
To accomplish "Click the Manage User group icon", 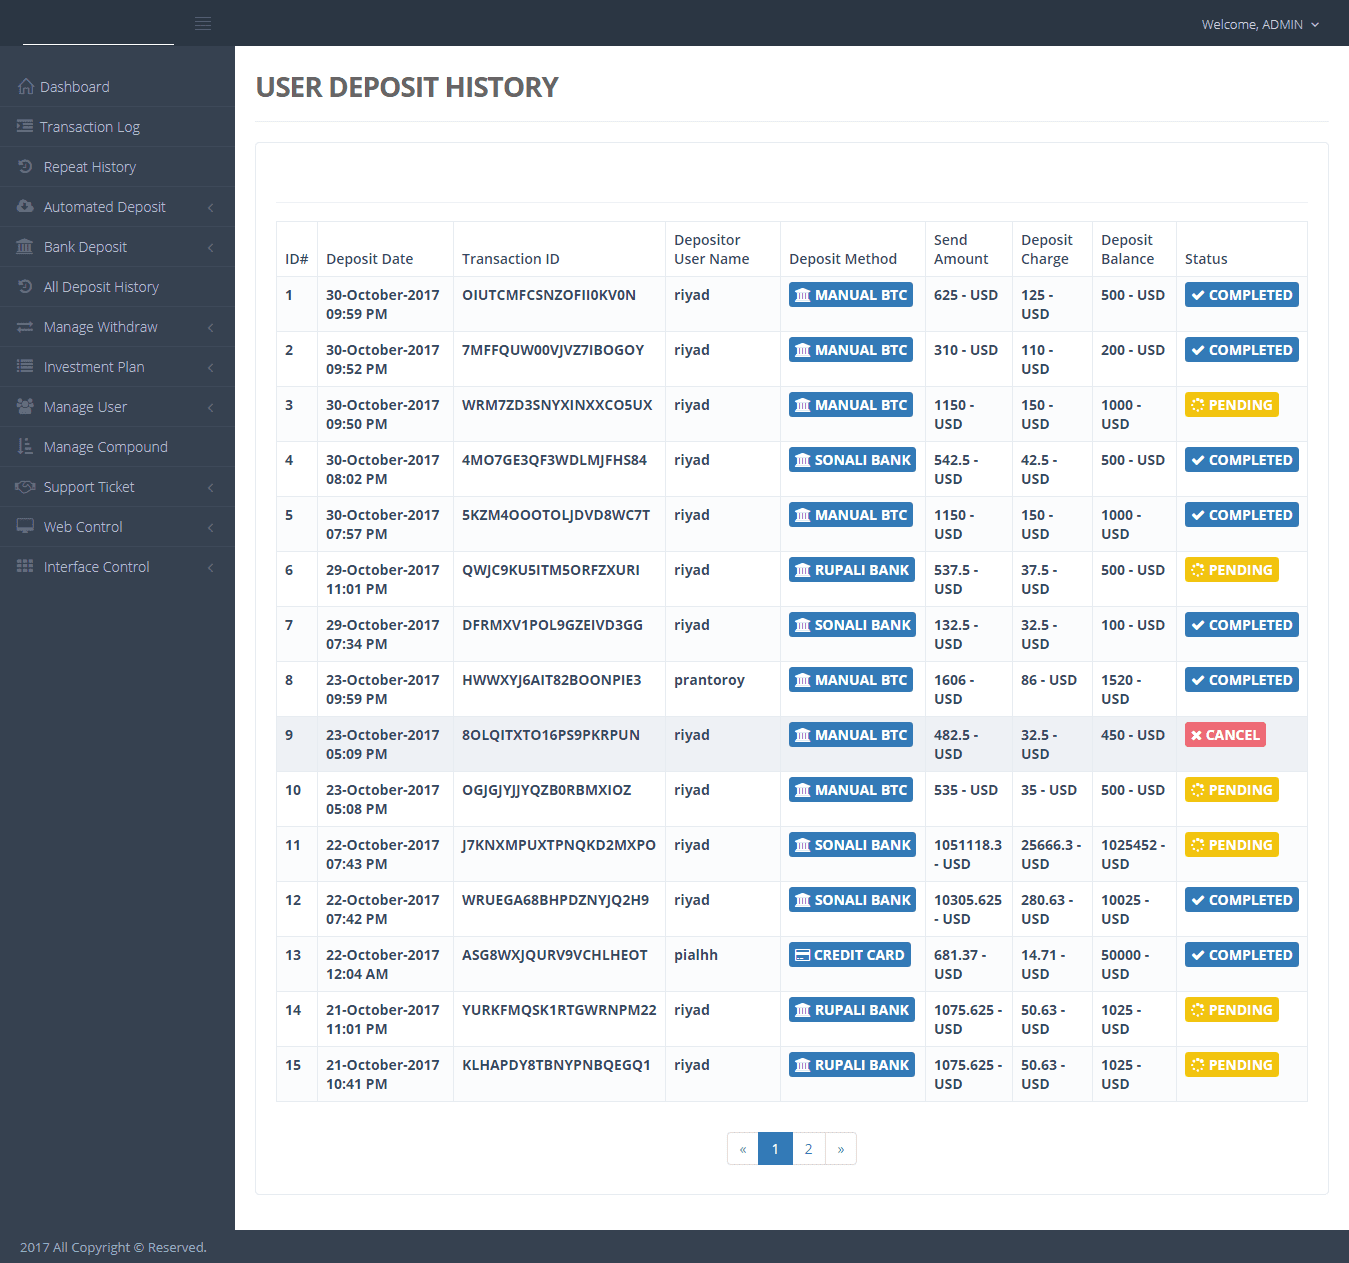I will [26, 407].
